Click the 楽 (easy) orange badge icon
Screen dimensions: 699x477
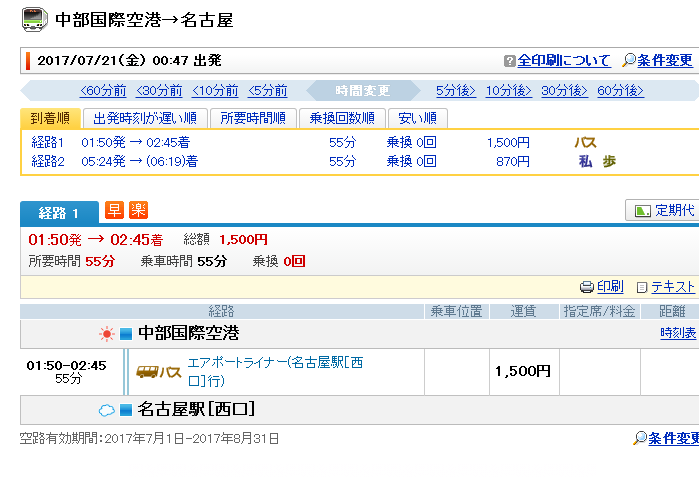pyautogui.click(x=138, y=211)
